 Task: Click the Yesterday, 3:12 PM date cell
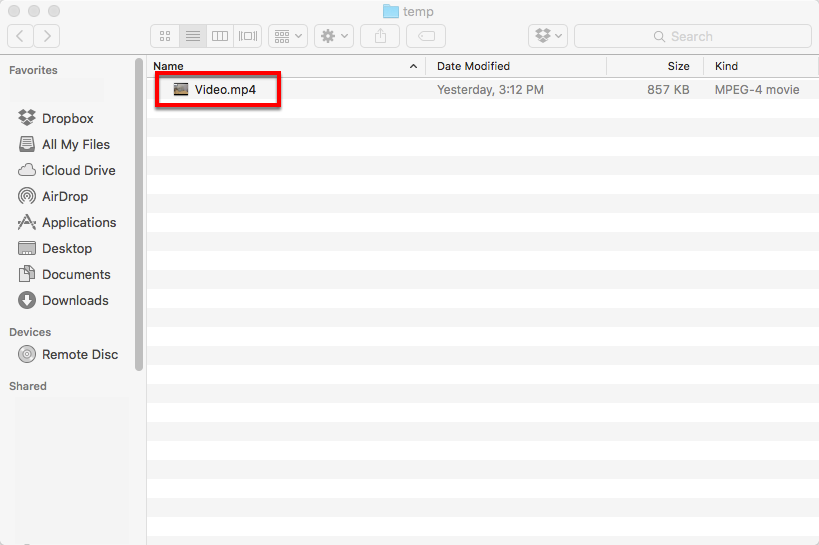(x=490, y=90)
